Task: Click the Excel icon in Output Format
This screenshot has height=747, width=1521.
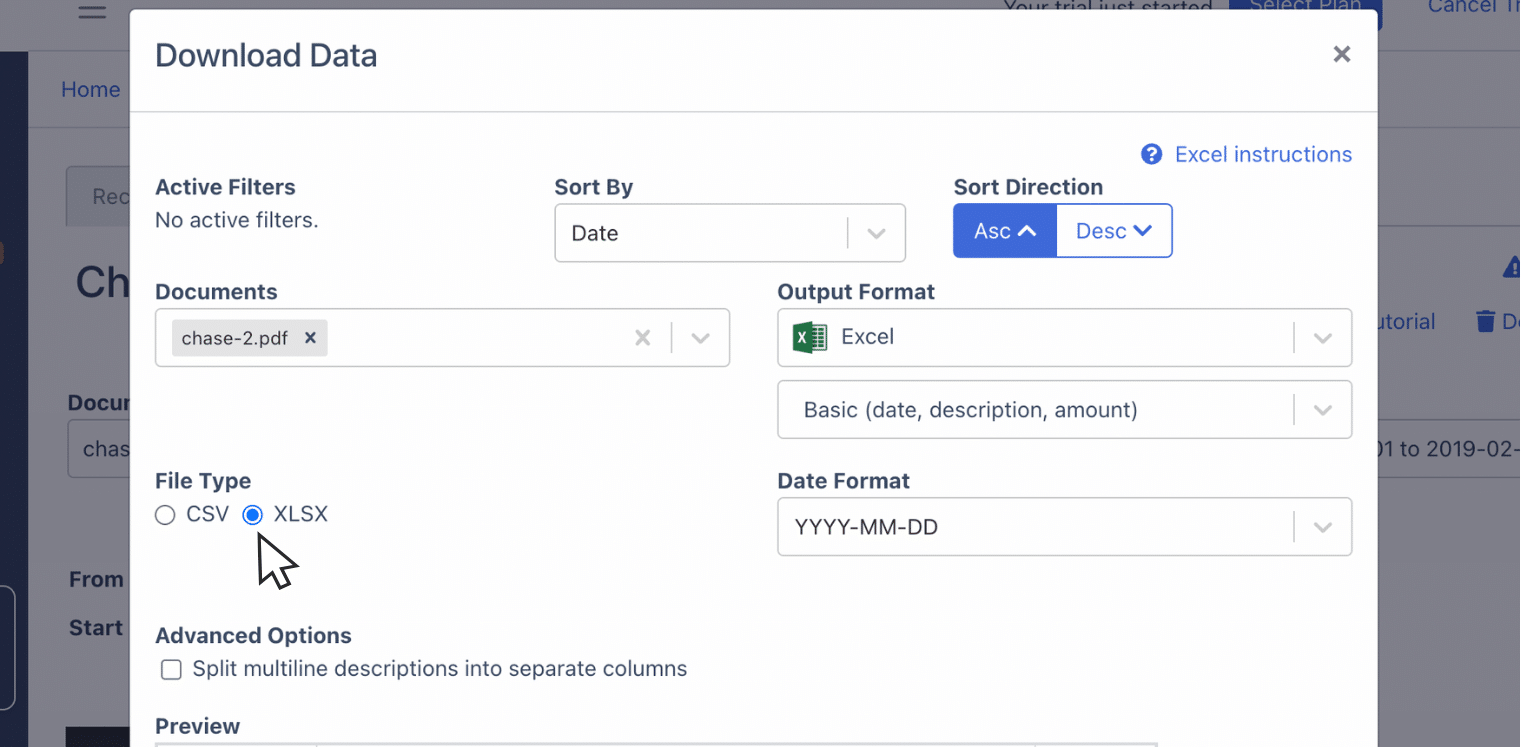Action: 810,337
